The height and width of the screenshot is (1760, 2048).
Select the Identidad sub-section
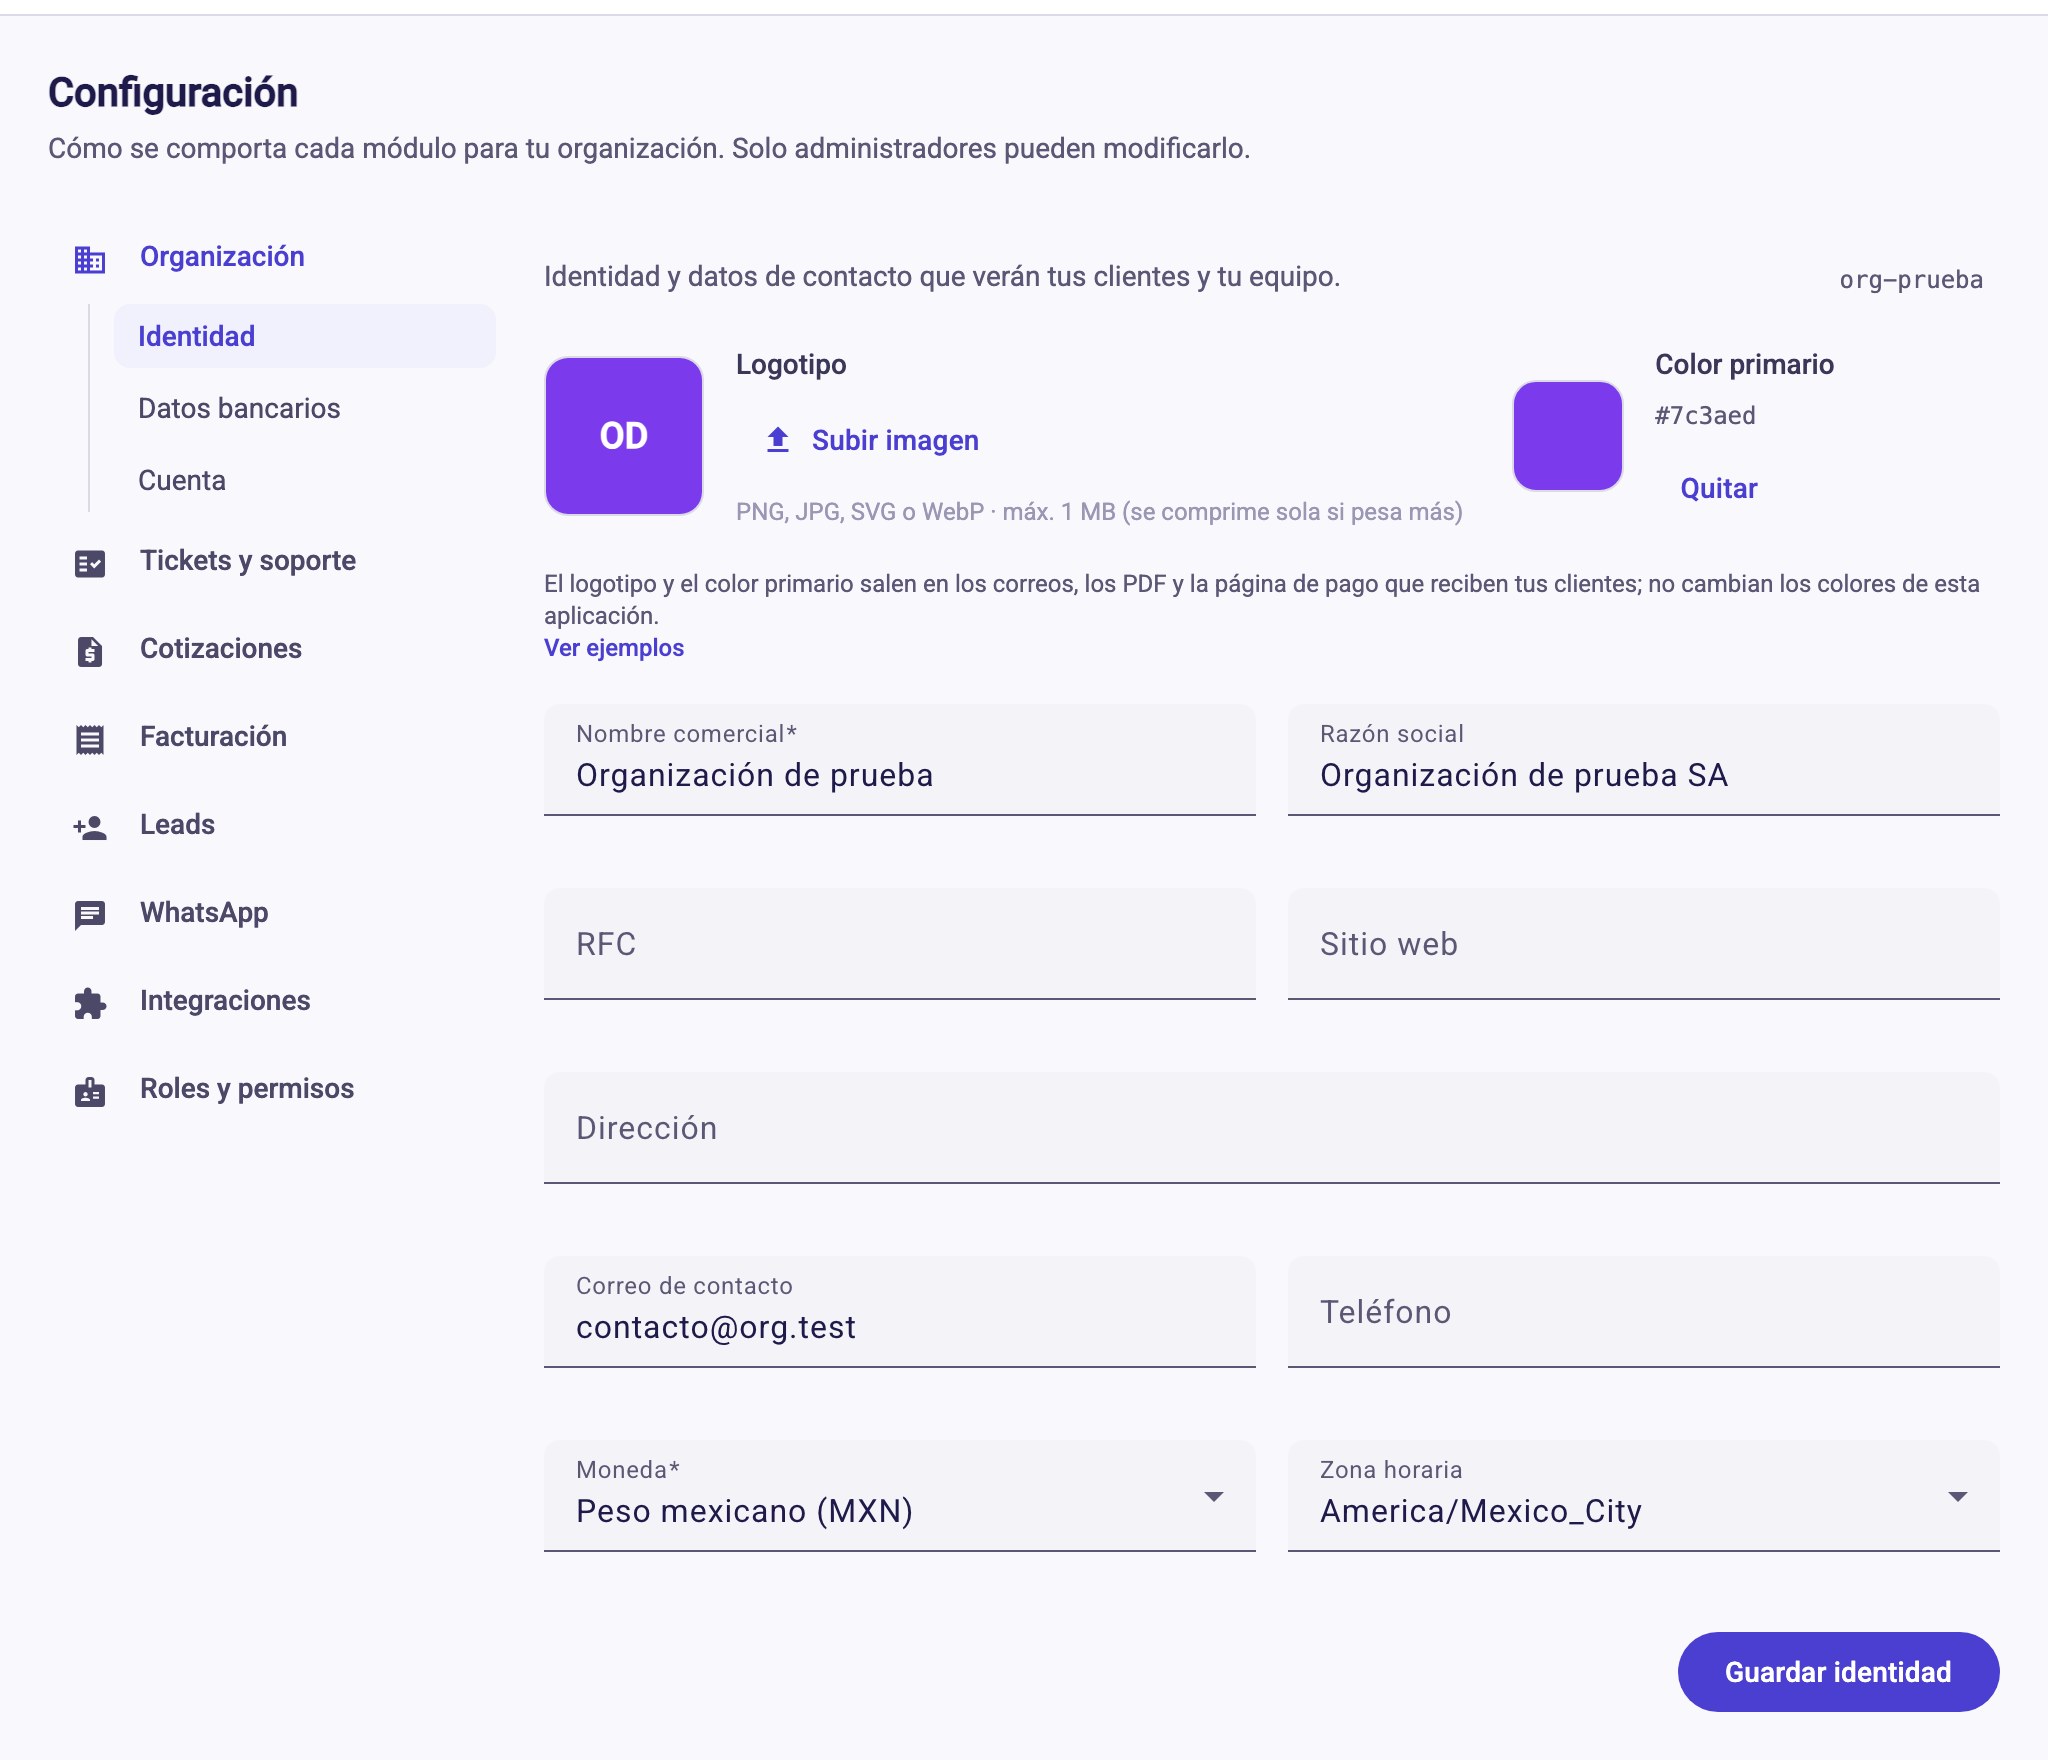(305, 336)
